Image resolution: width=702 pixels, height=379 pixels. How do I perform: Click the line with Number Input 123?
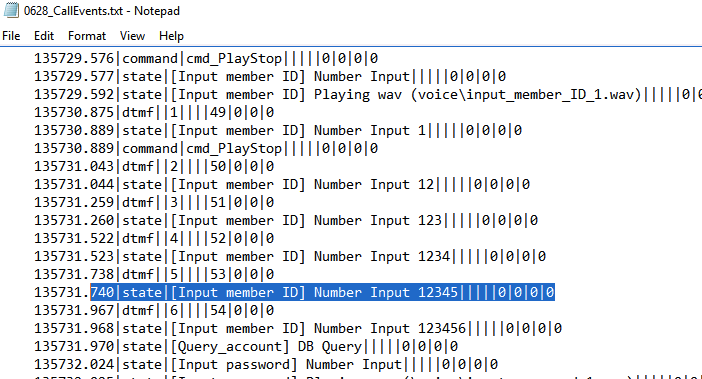pyautogui.click(x=286, y=220)
